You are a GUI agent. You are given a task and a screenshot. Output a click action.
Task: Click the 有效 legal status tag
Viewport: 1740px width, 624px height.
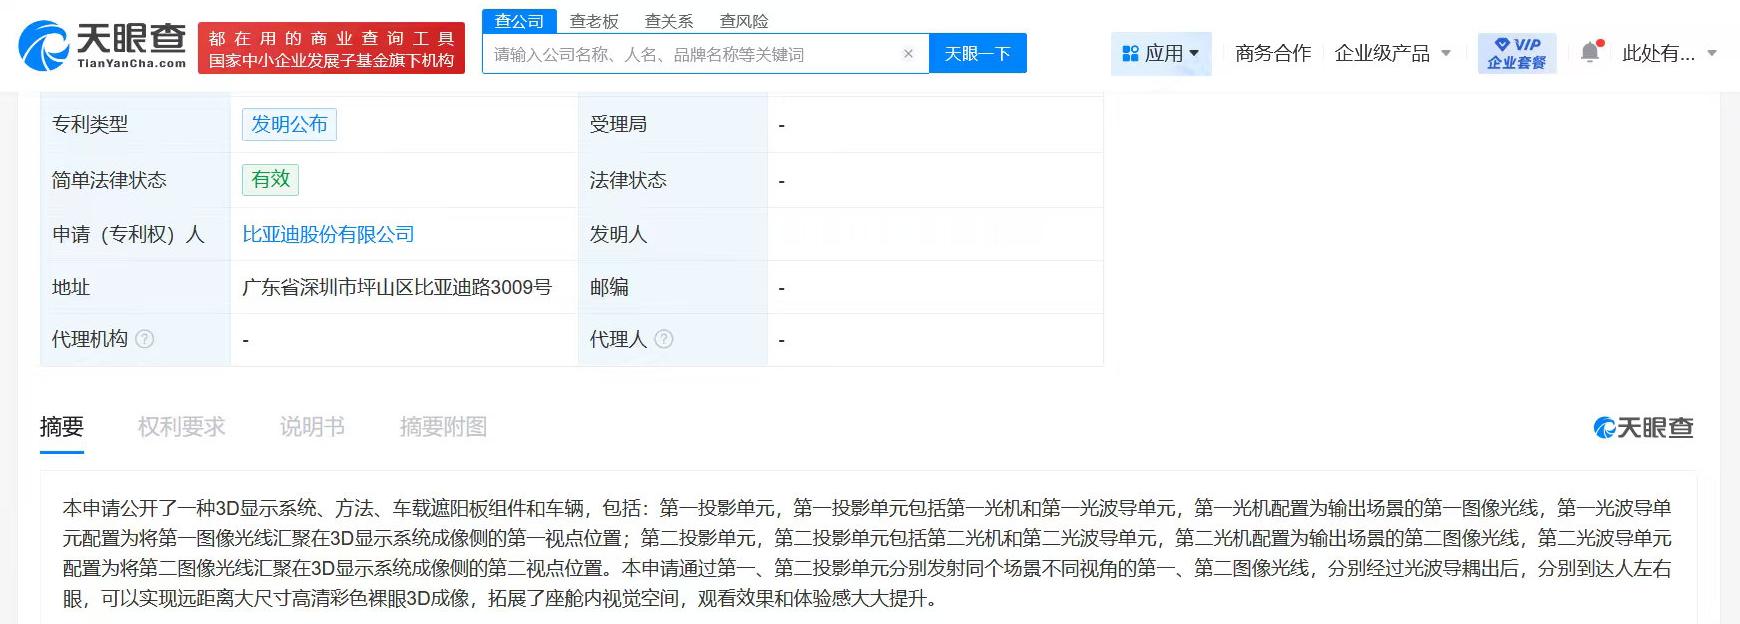[270, 179]
